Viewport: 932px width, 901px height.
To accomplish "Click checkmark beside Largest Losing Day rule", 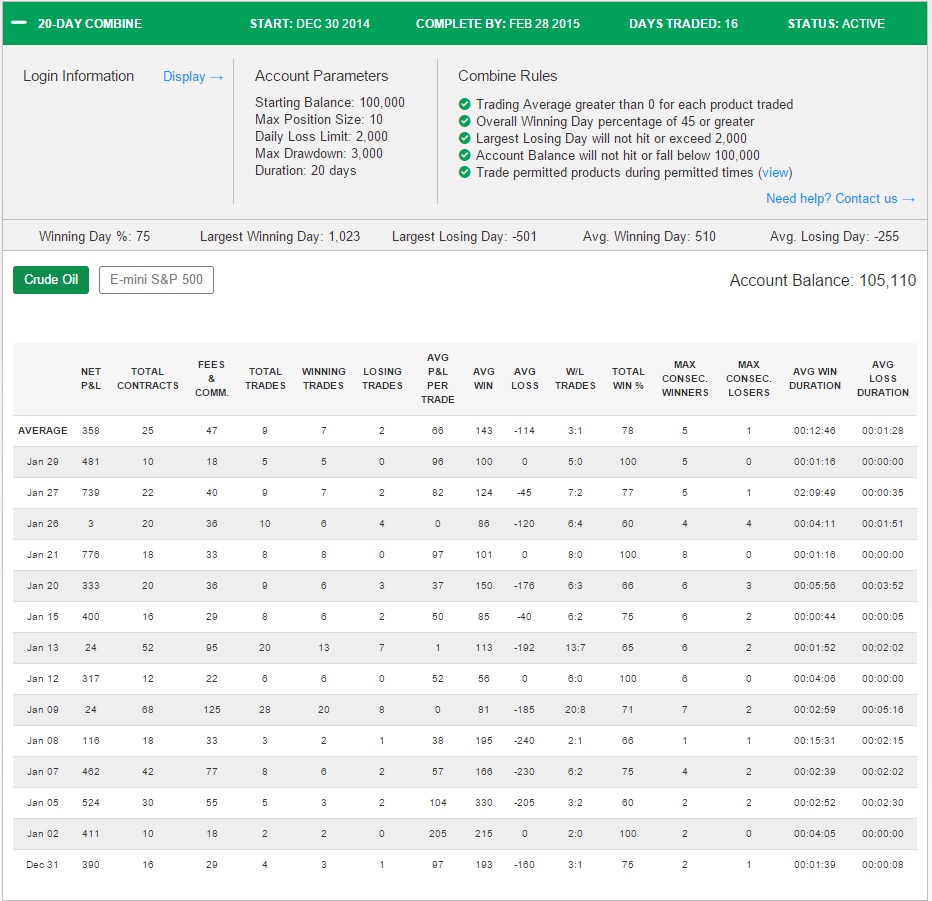I will tap(465, 138).
